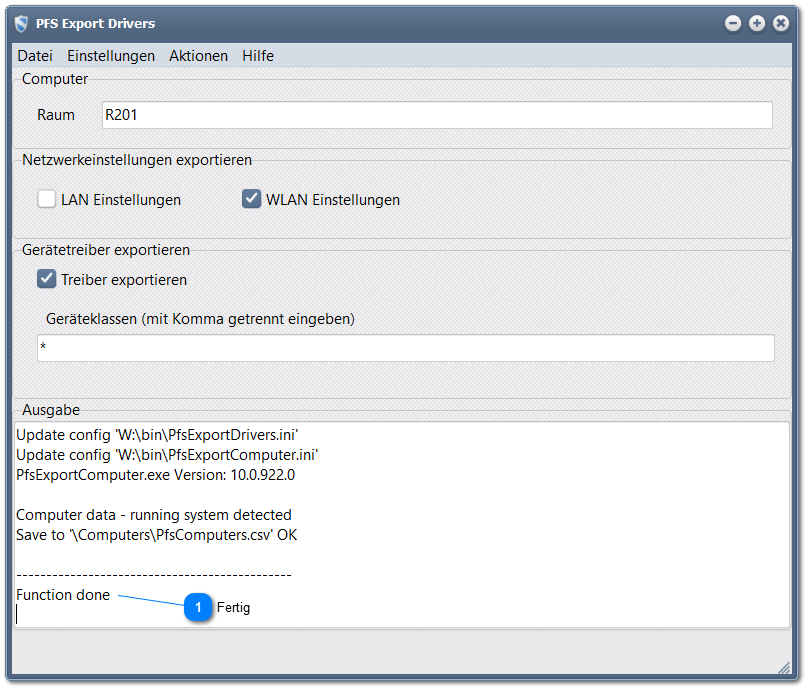
Task: Open the Datei menu
Action: [x=35, y=56]
